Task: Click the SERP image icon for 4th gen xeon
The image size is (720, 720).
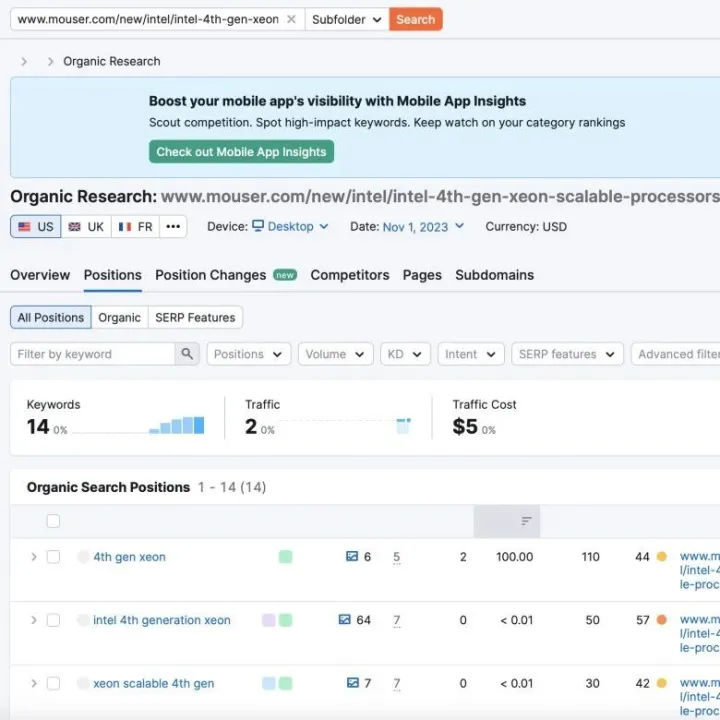Action: pos(352,557)
